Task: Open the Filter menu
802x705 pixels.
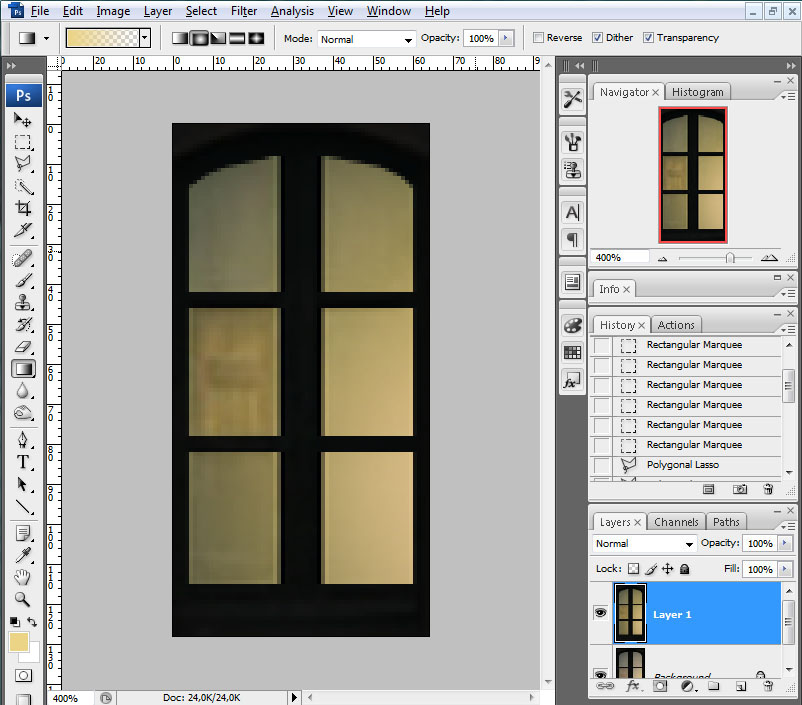Action: (243, 11)
